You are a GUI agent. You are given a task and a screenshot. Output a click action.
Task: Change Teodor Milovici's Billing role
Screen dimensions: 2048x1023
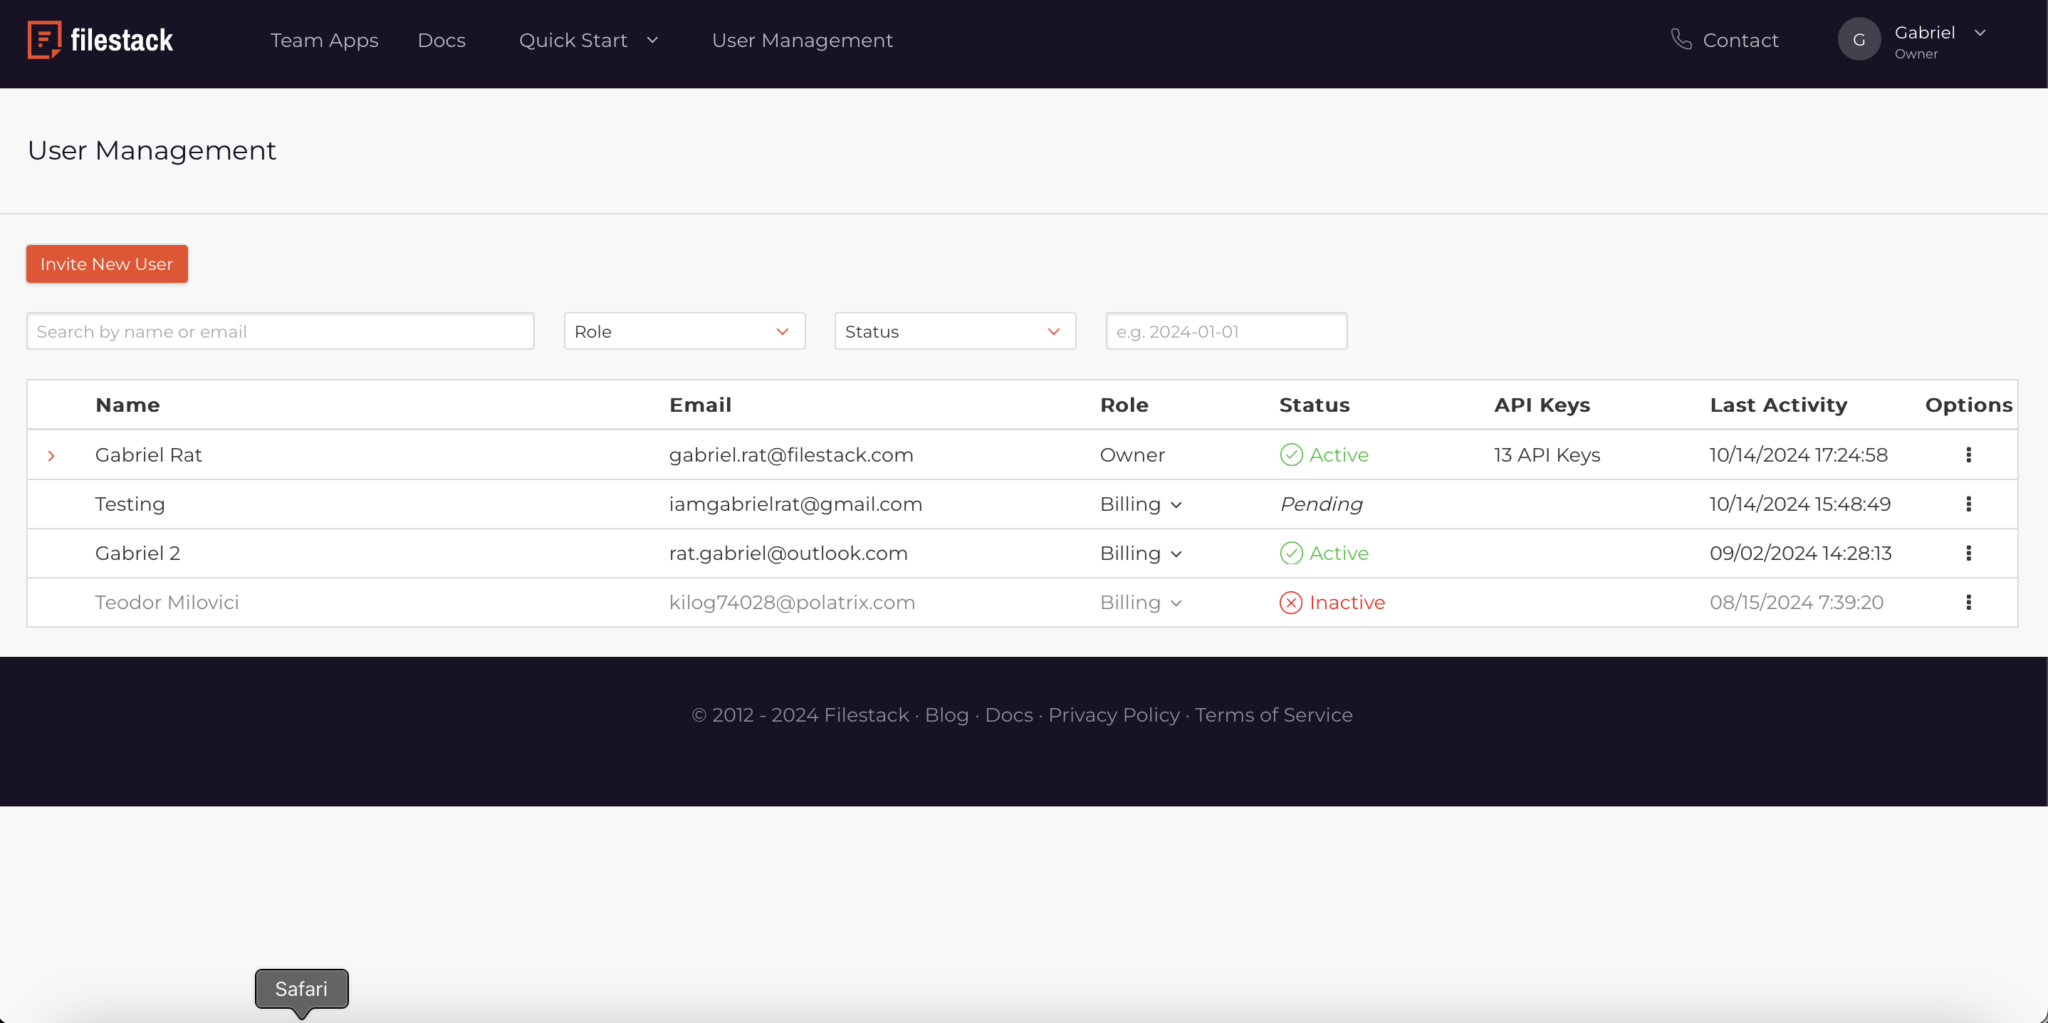coord(1140,602)
